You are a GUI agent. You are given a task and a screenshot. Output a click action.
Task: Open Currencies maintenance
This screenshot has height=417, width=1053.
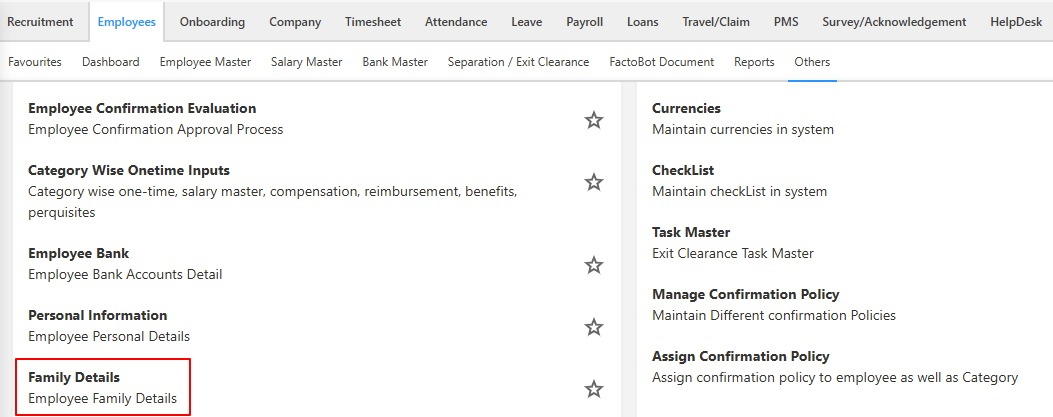pyautogui.click(x=686, y=108)
